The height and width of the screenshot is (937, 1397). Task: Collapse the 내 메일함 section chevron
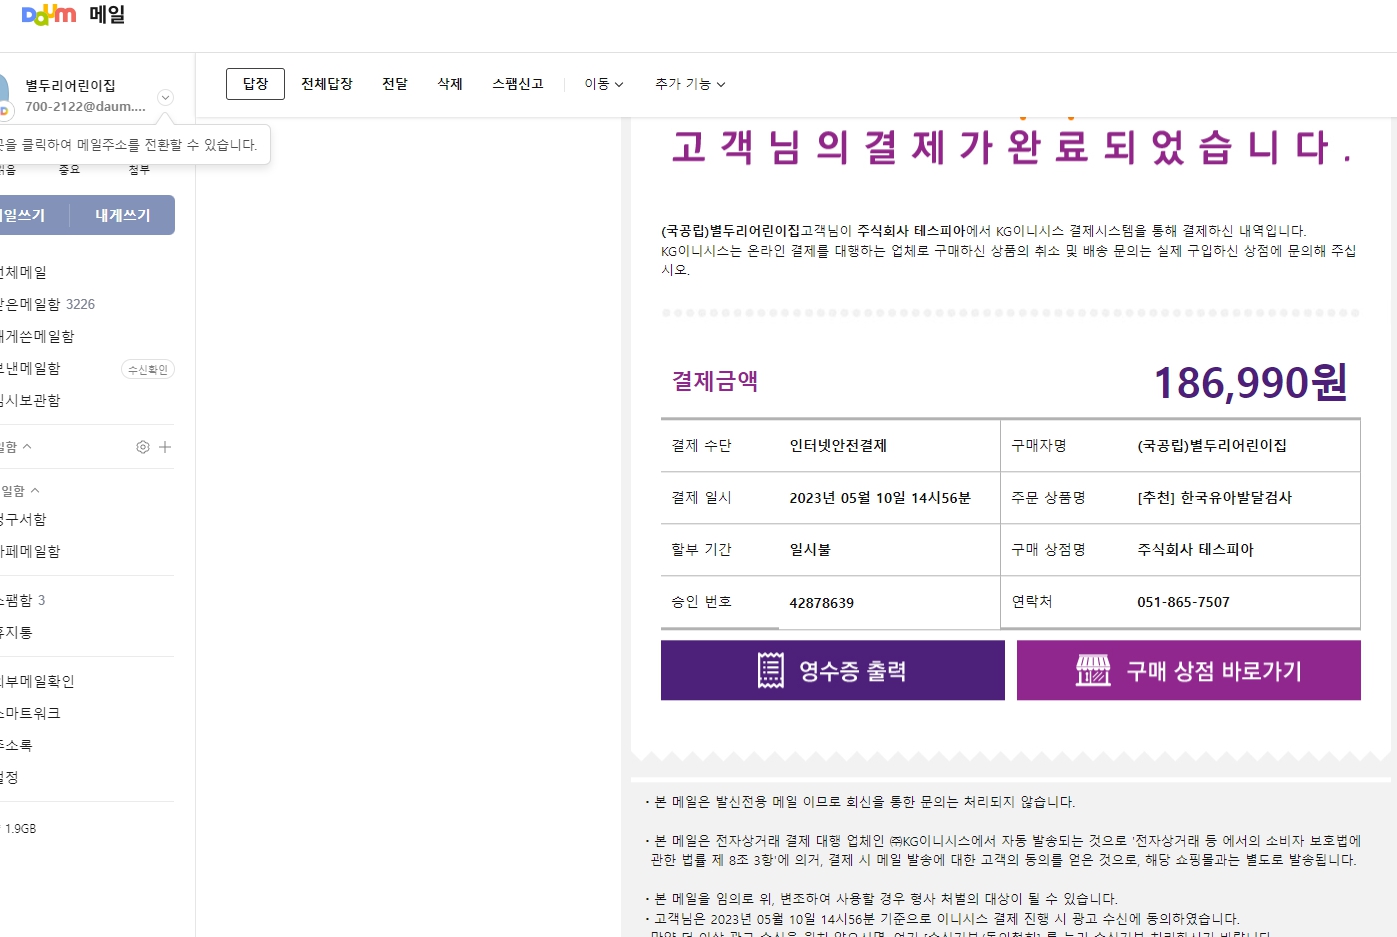[x=27, y=447]
